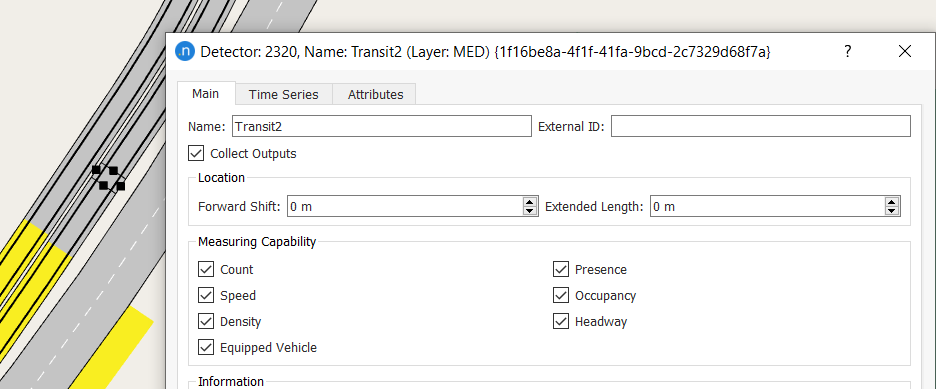Close the Detector dialog window
Viewport: 936px width, 389px height.
[905, 51]
